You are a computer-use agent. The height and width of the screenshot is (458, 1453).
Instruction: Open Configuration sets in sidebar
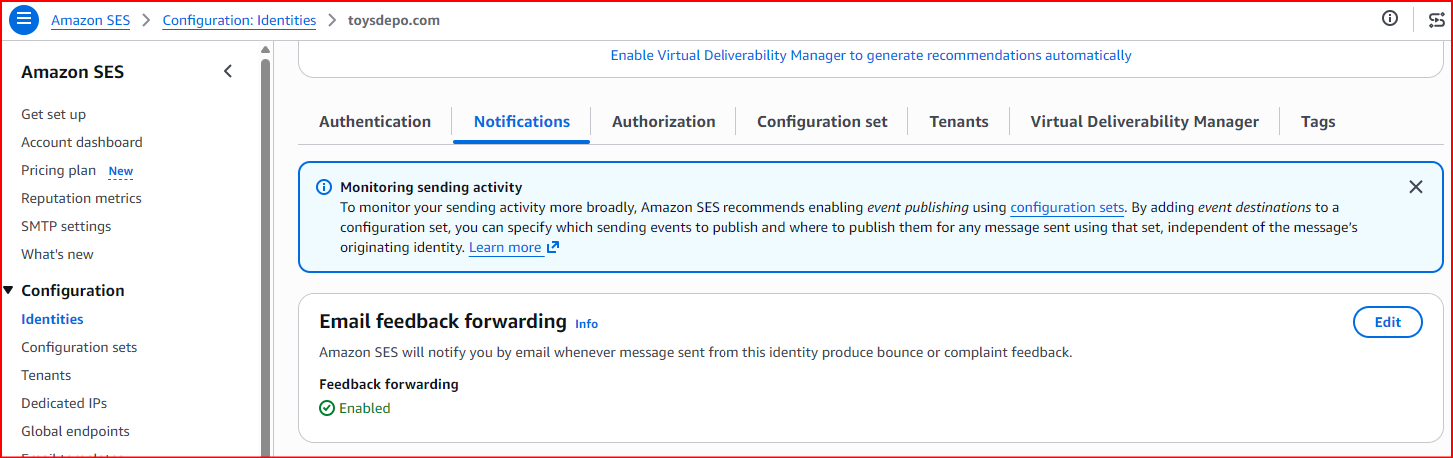tap(79, 347)
